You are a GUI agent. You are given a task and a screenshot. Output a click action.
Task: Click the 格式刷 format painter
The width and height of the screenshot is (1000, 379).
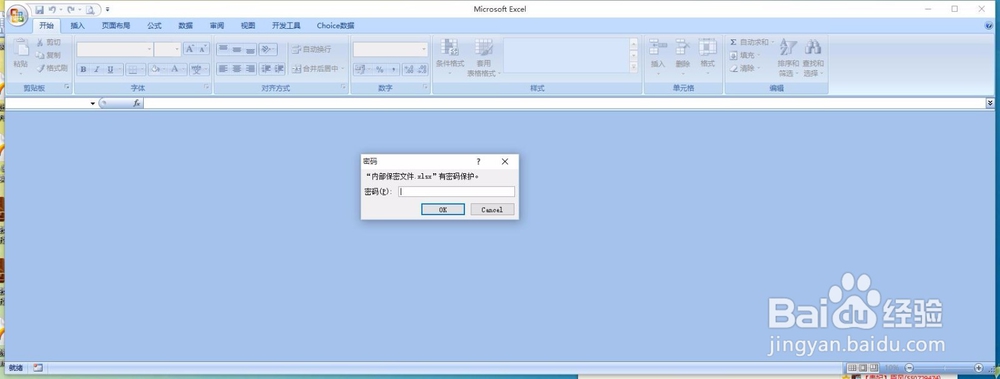pyautogui.click(x=52, y=68)
